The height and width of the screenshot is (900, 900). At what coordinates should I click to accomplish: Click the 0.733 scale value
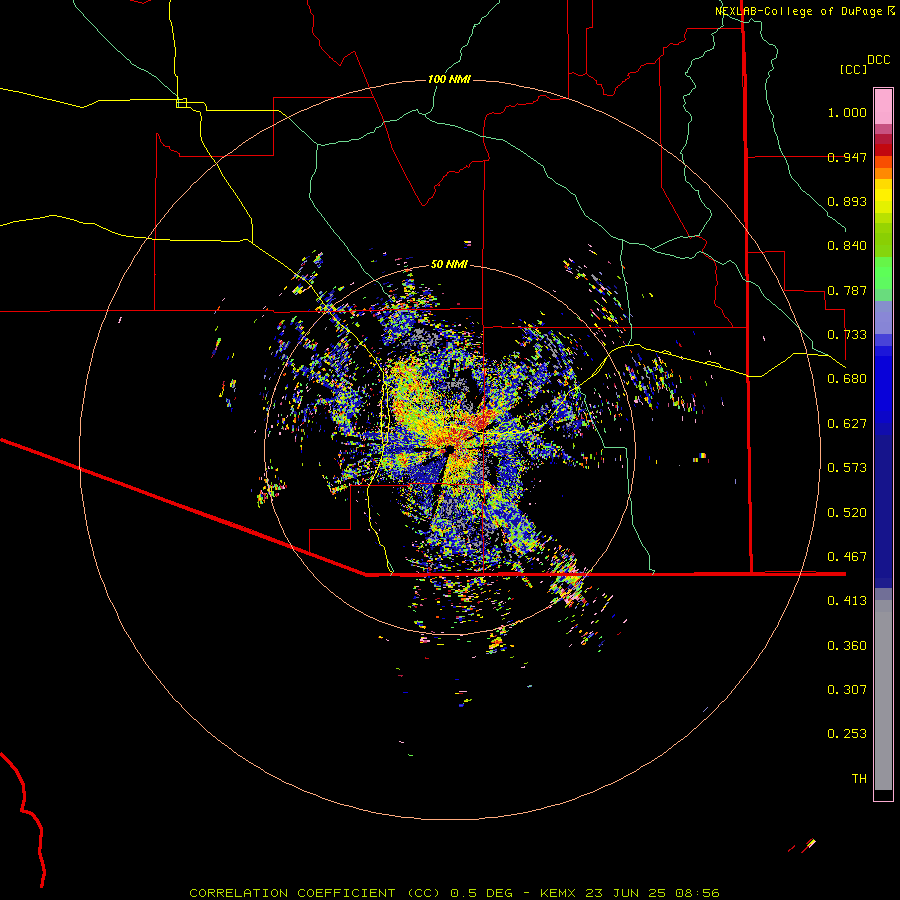coord(847,335)
